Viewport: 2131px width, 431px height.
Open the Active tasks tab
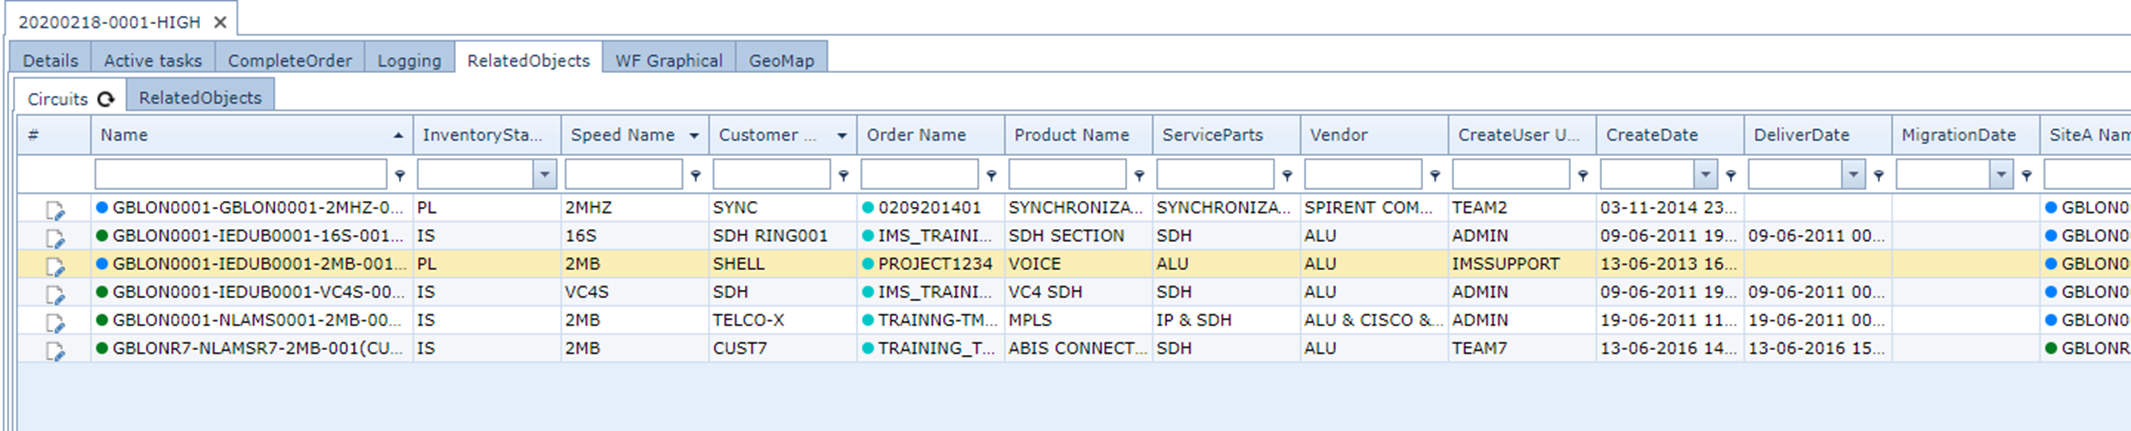[152, 60]
